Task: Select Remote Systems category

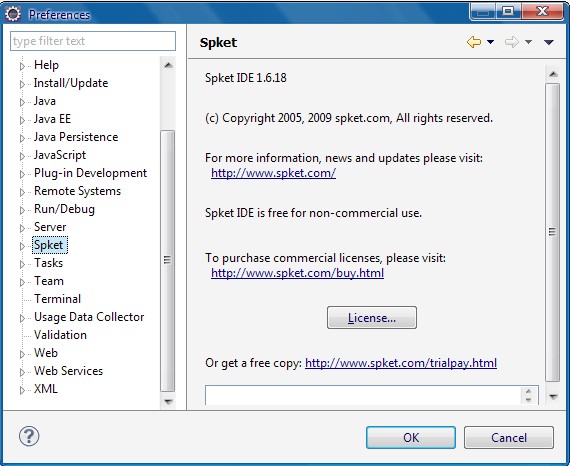Action: point(77,191)
